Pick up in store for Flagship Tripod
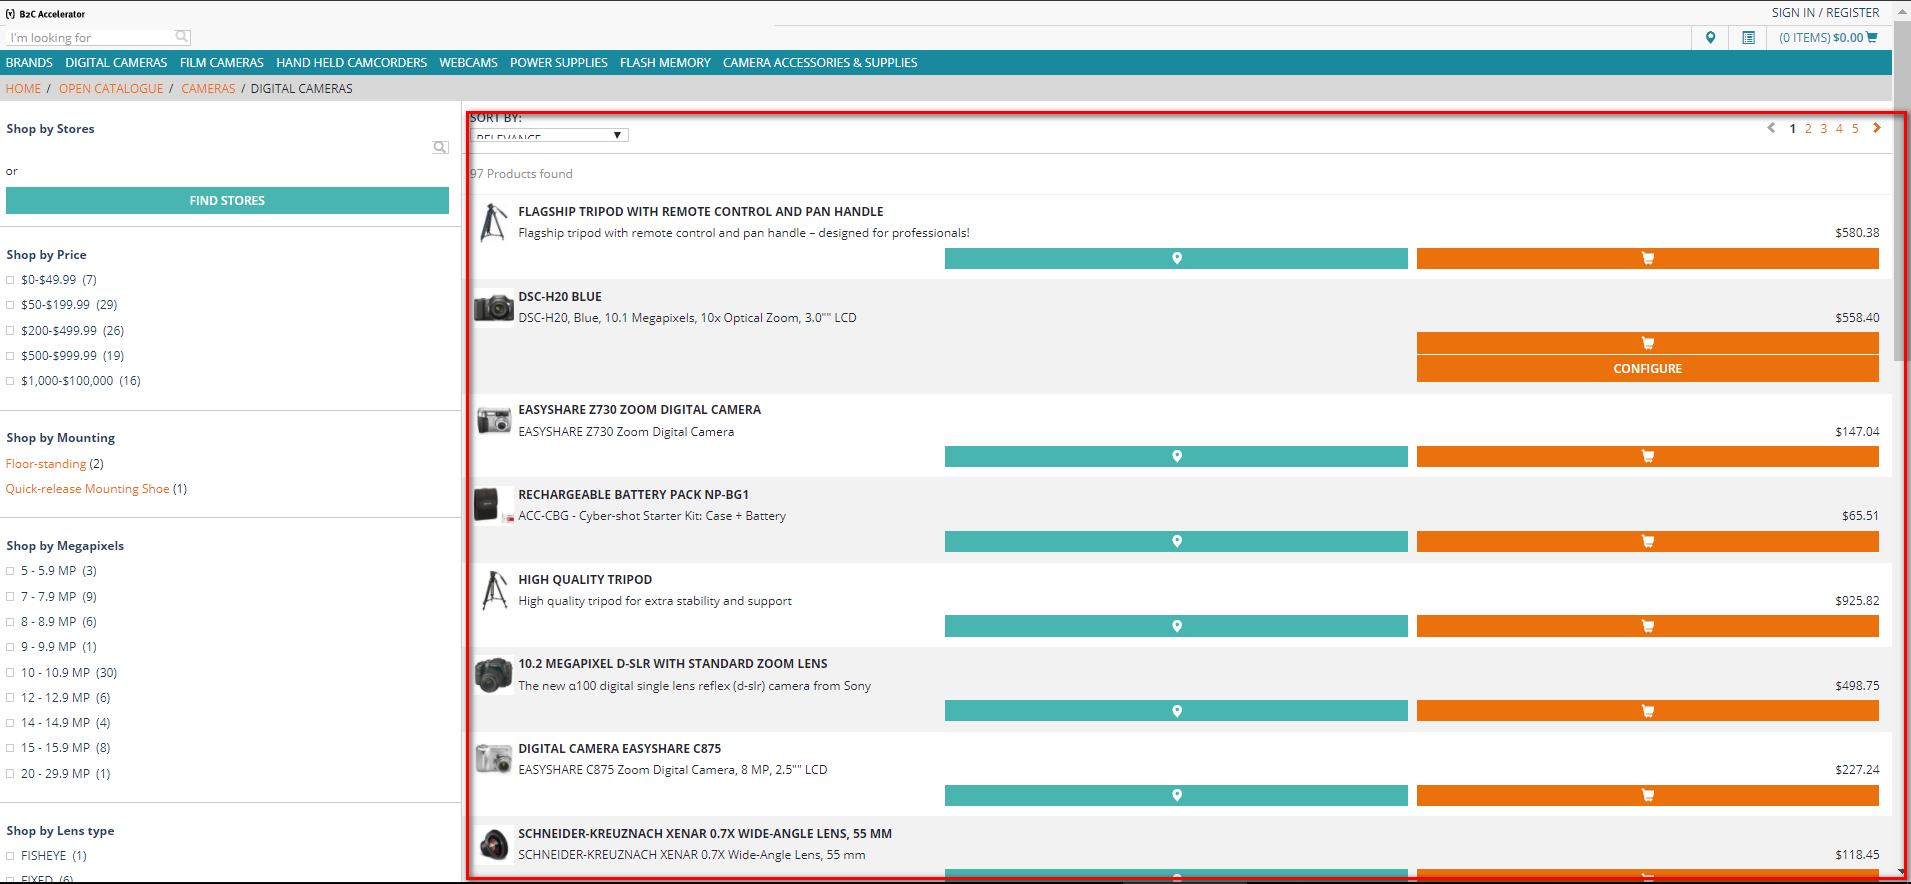This screenshot has height=884, width=1911. click(x=1176, y=258)
